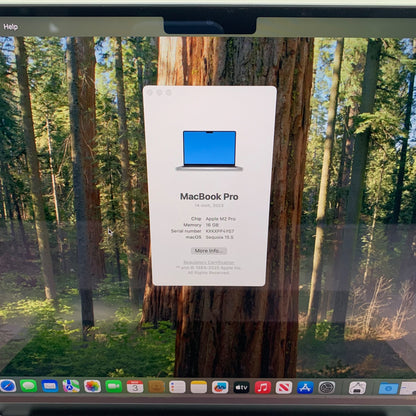Launch Reminders from the Dock

(177, 387)
